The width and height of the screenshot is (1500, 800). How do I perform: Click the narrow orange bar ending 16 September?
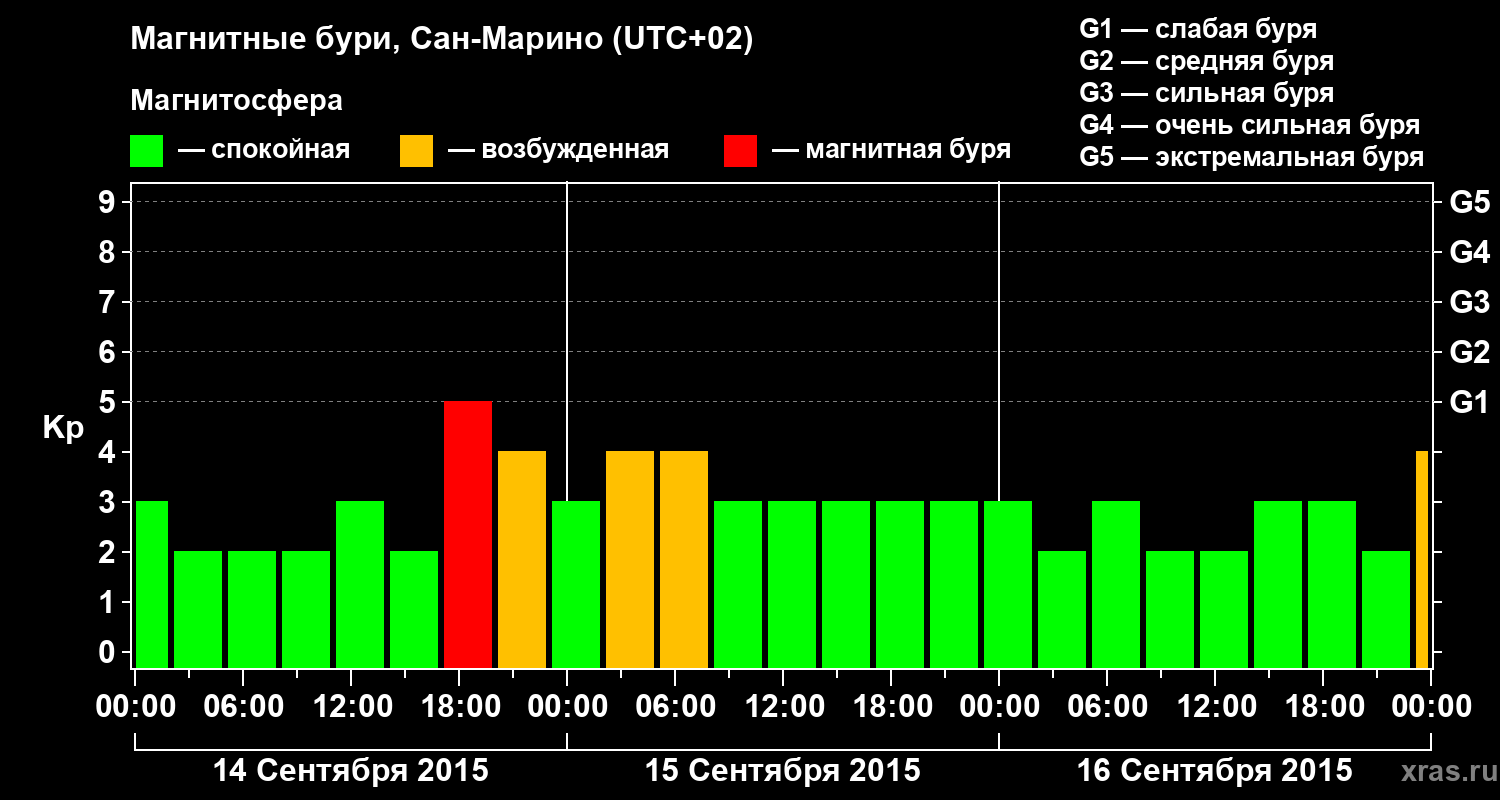point(1422,559)
